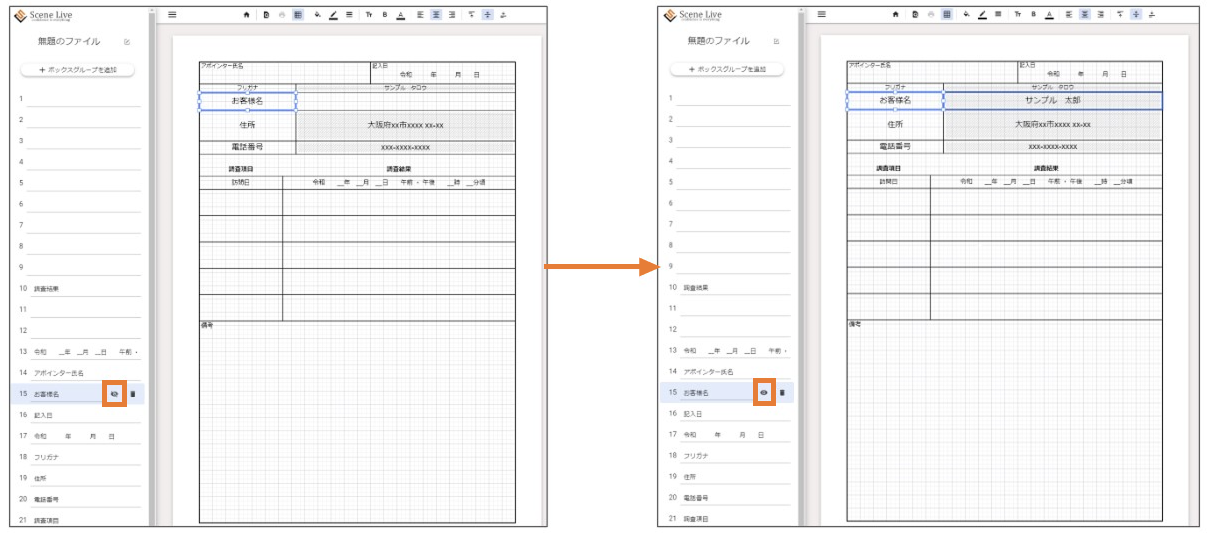1208x533 pixels.
Task: Select the サンプル 太郎 cell in the right form
Action: (1052, 101)
